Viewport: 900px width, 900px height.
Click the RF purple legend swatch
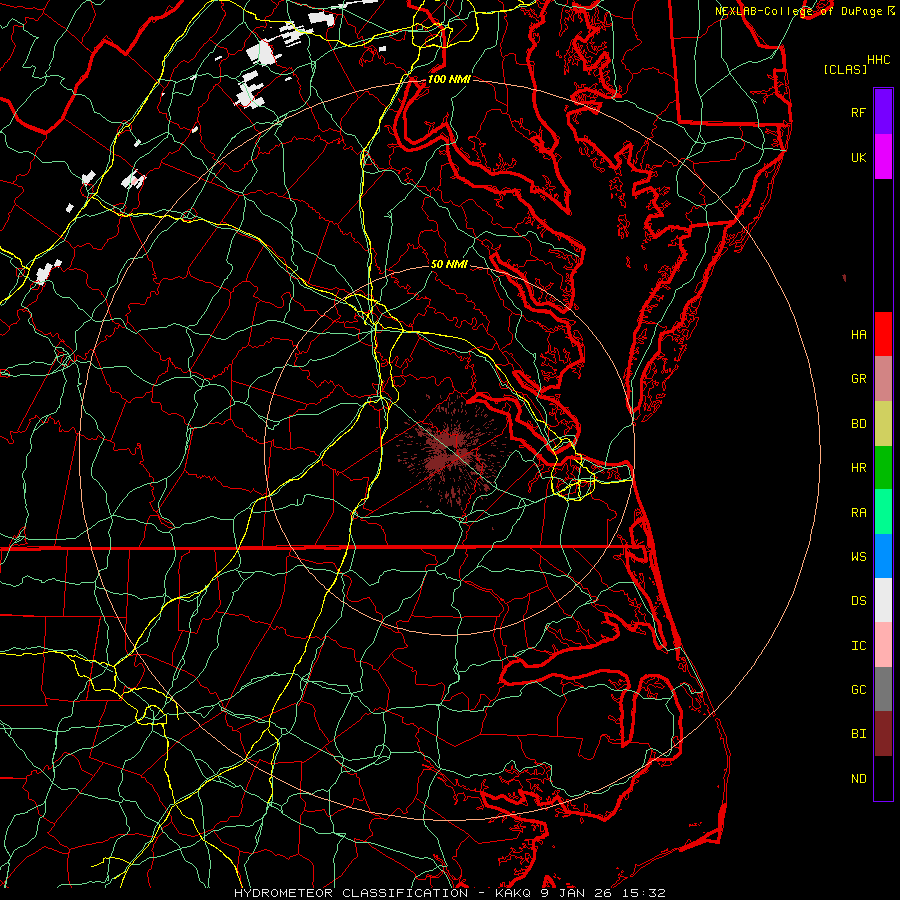click(x=883, y=112)
